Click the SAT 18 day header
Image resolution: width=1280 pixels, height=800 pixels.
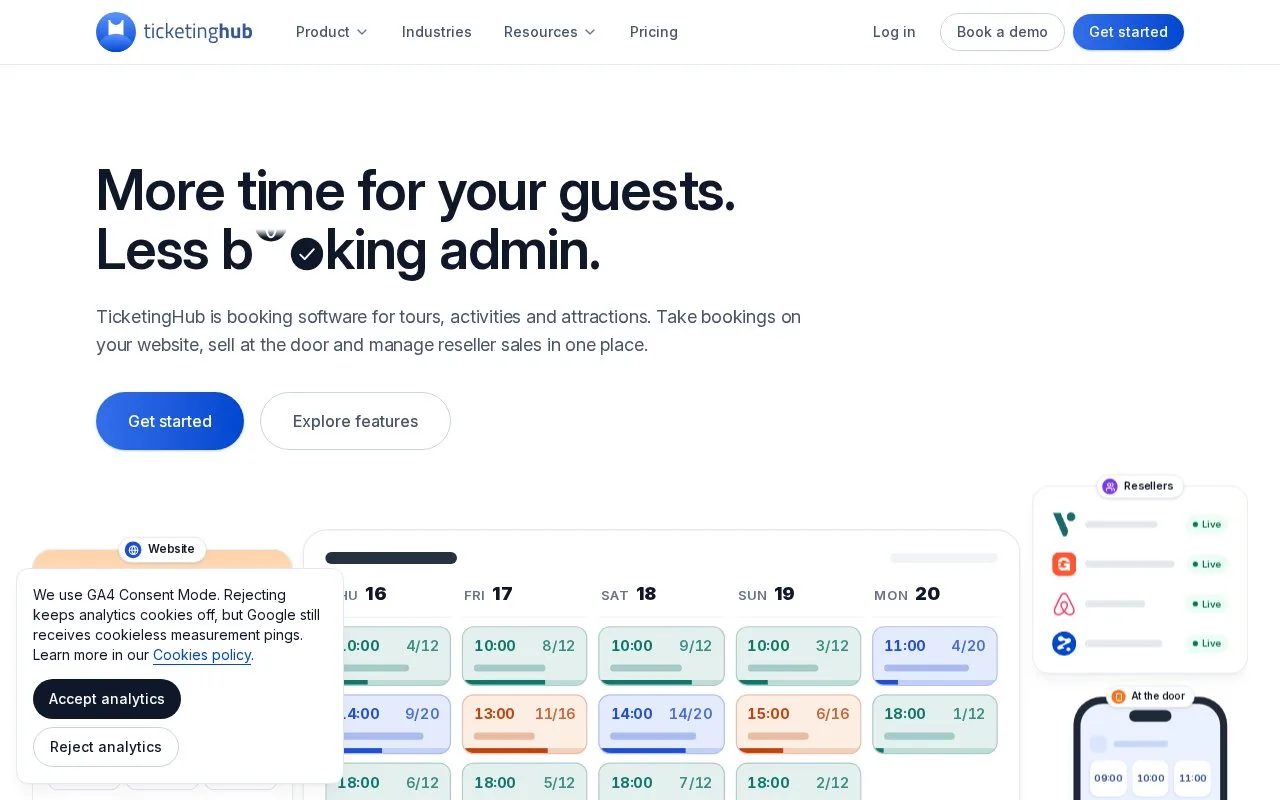pyautogui.click(x=629, y=594)
